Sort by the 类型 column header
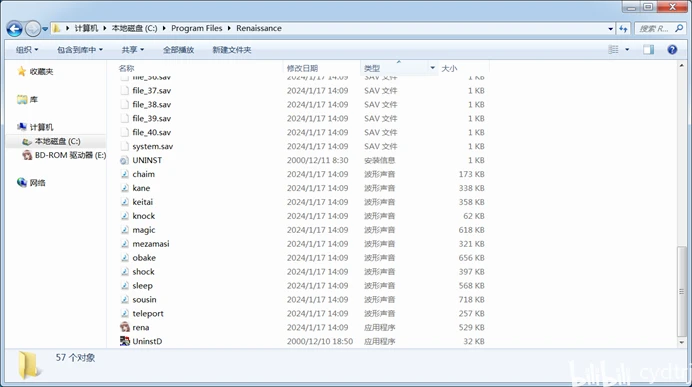 372,68
